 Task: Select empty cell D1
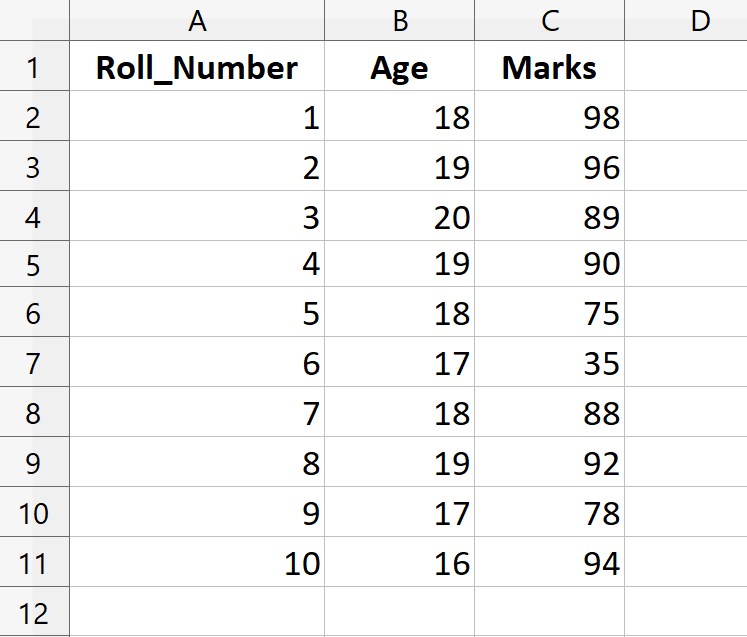686,68
